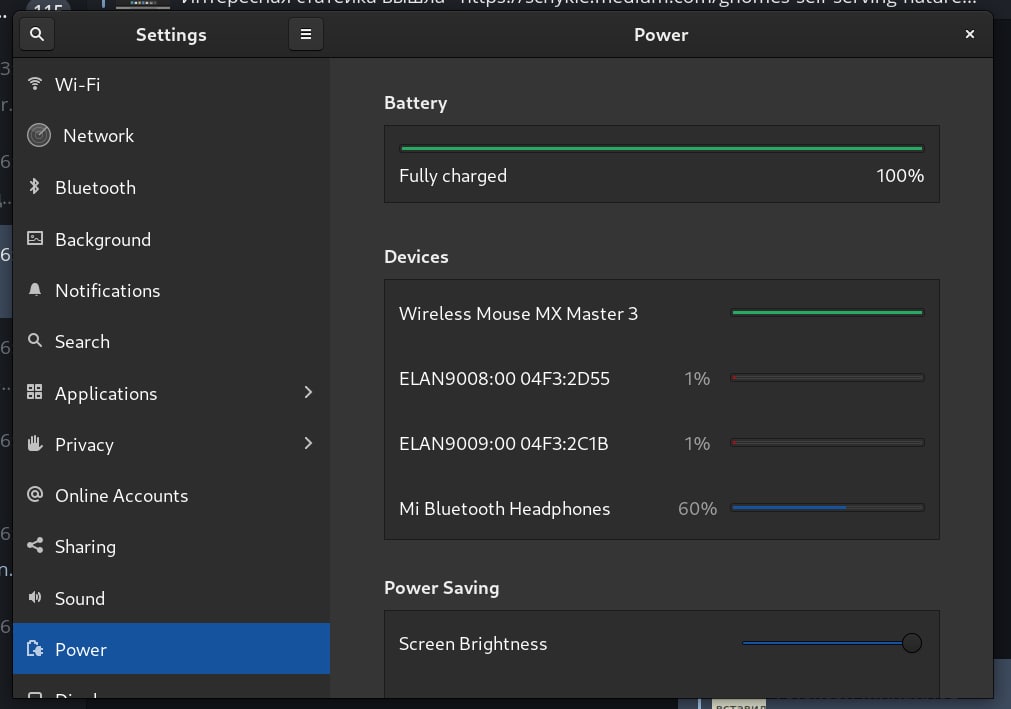
Task: Click the Sharing icon in sidebar
Action: point(35,546)
